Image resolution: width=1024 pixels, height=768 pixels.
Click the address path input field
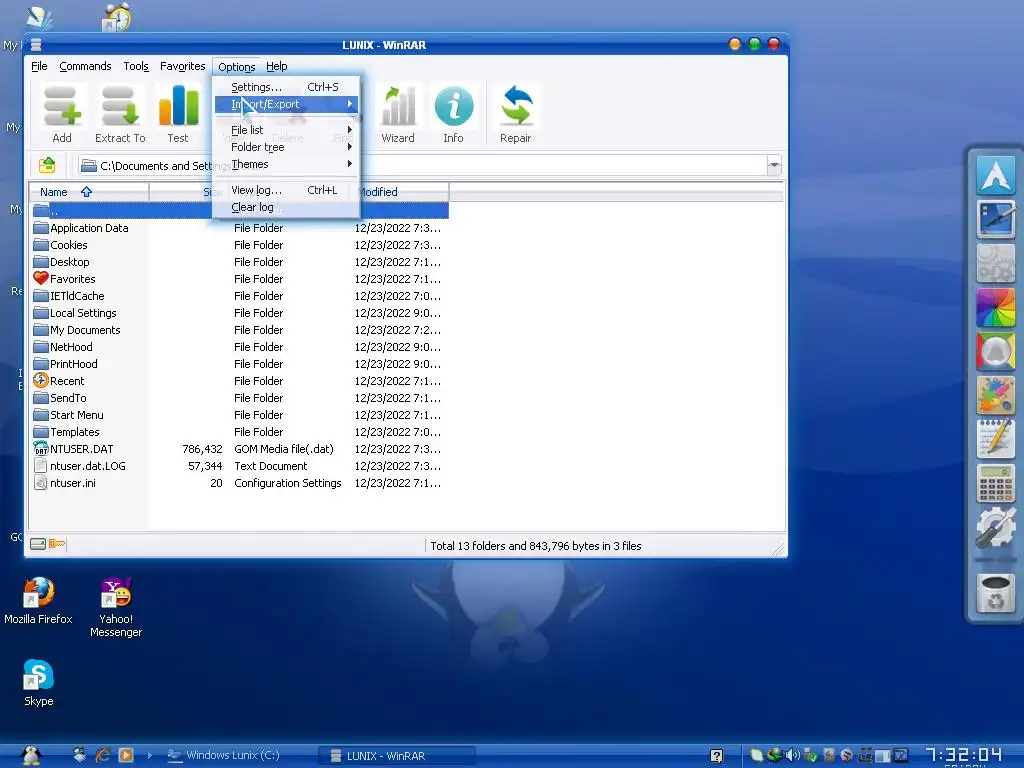pyautogui.click(x=422, y=165)
